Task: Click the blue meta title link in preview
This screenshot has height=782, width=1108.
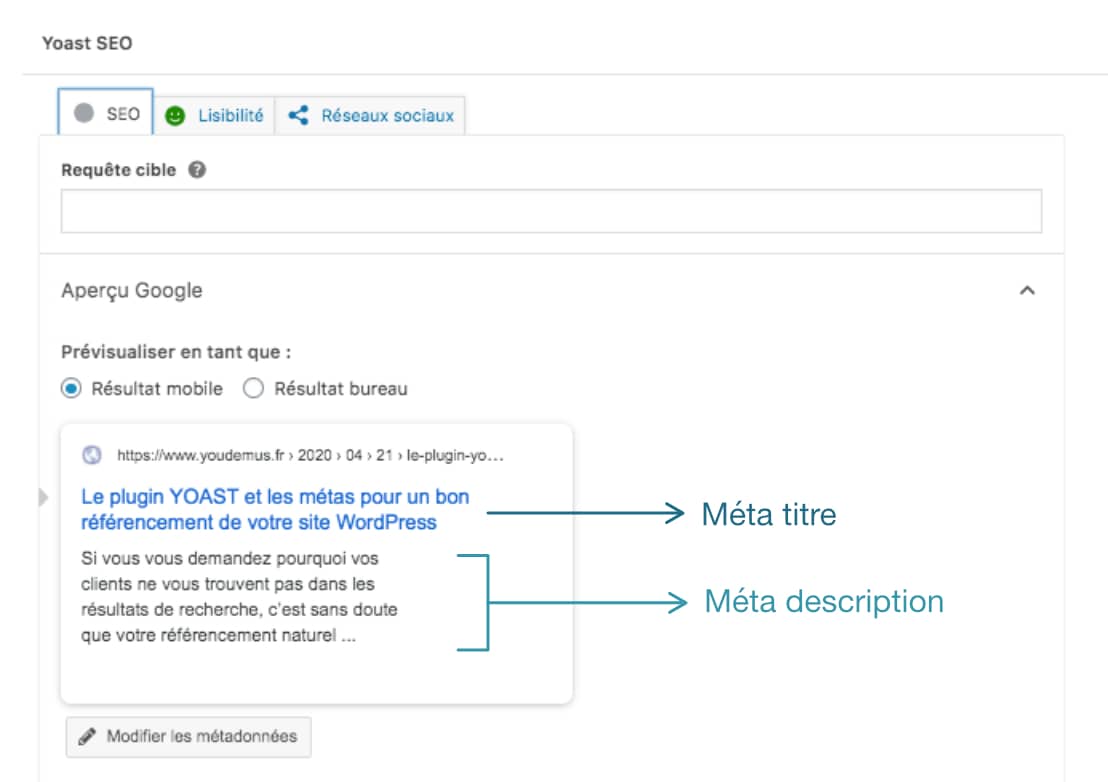Action: [x=274, y=509]
